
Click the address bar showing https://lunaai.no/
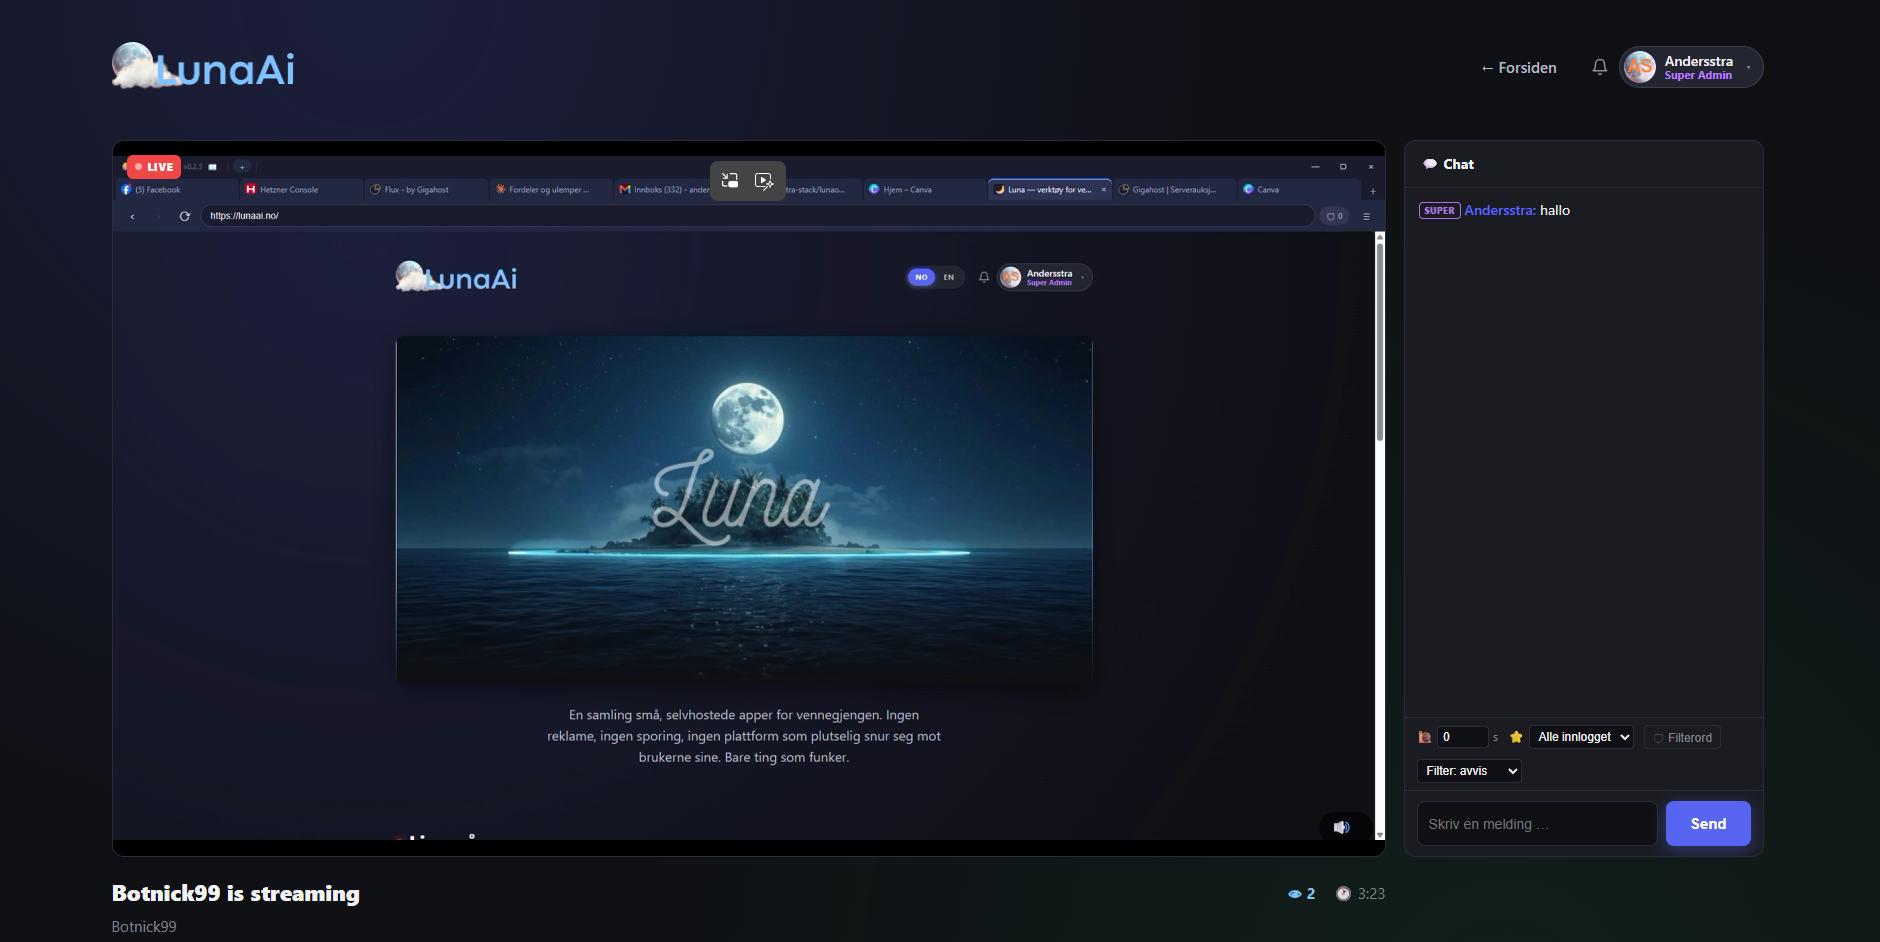757,216
